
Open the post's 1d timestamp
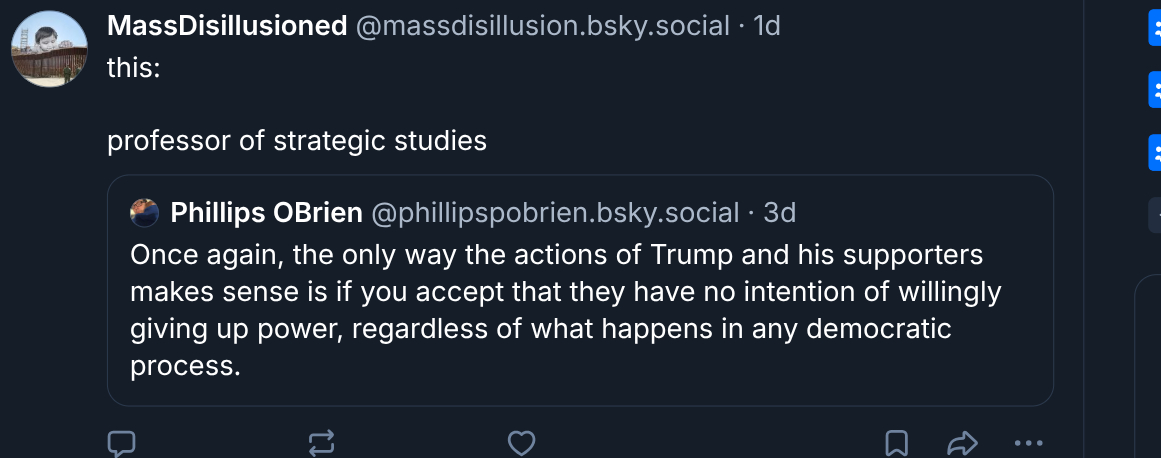pos(766,27)
